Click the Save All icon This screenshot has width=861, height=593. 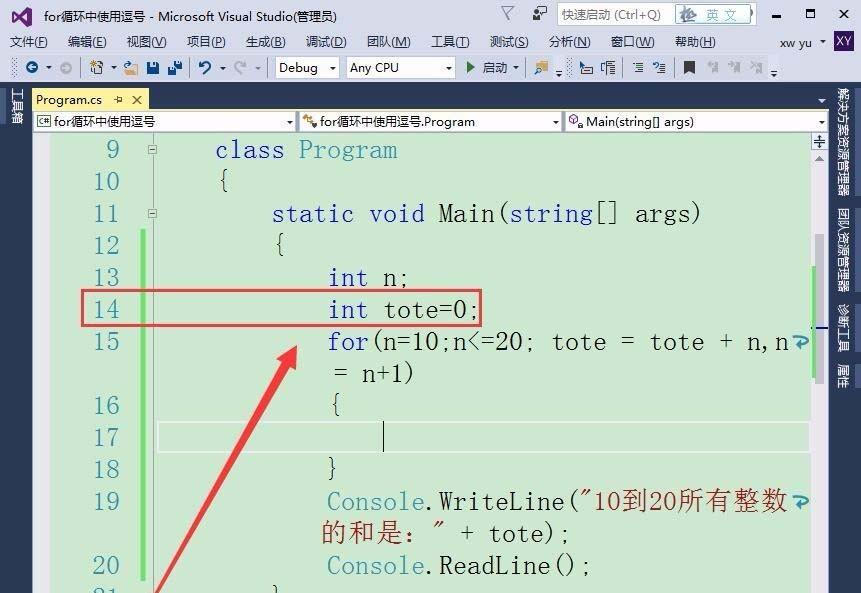click(x=175, y=68)
